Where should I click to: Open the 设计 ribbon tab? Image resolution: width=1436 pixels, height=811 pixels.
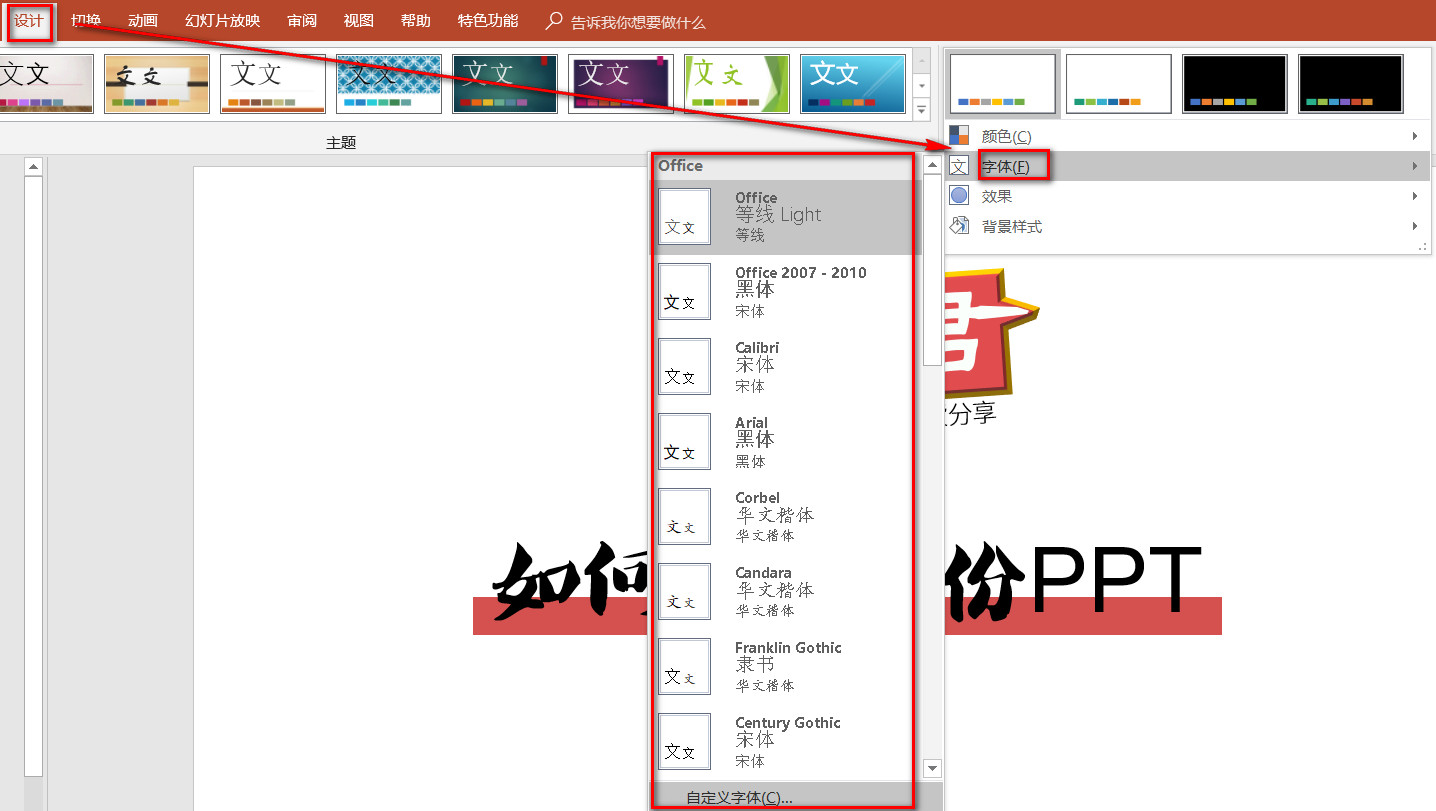pos(30,20)
